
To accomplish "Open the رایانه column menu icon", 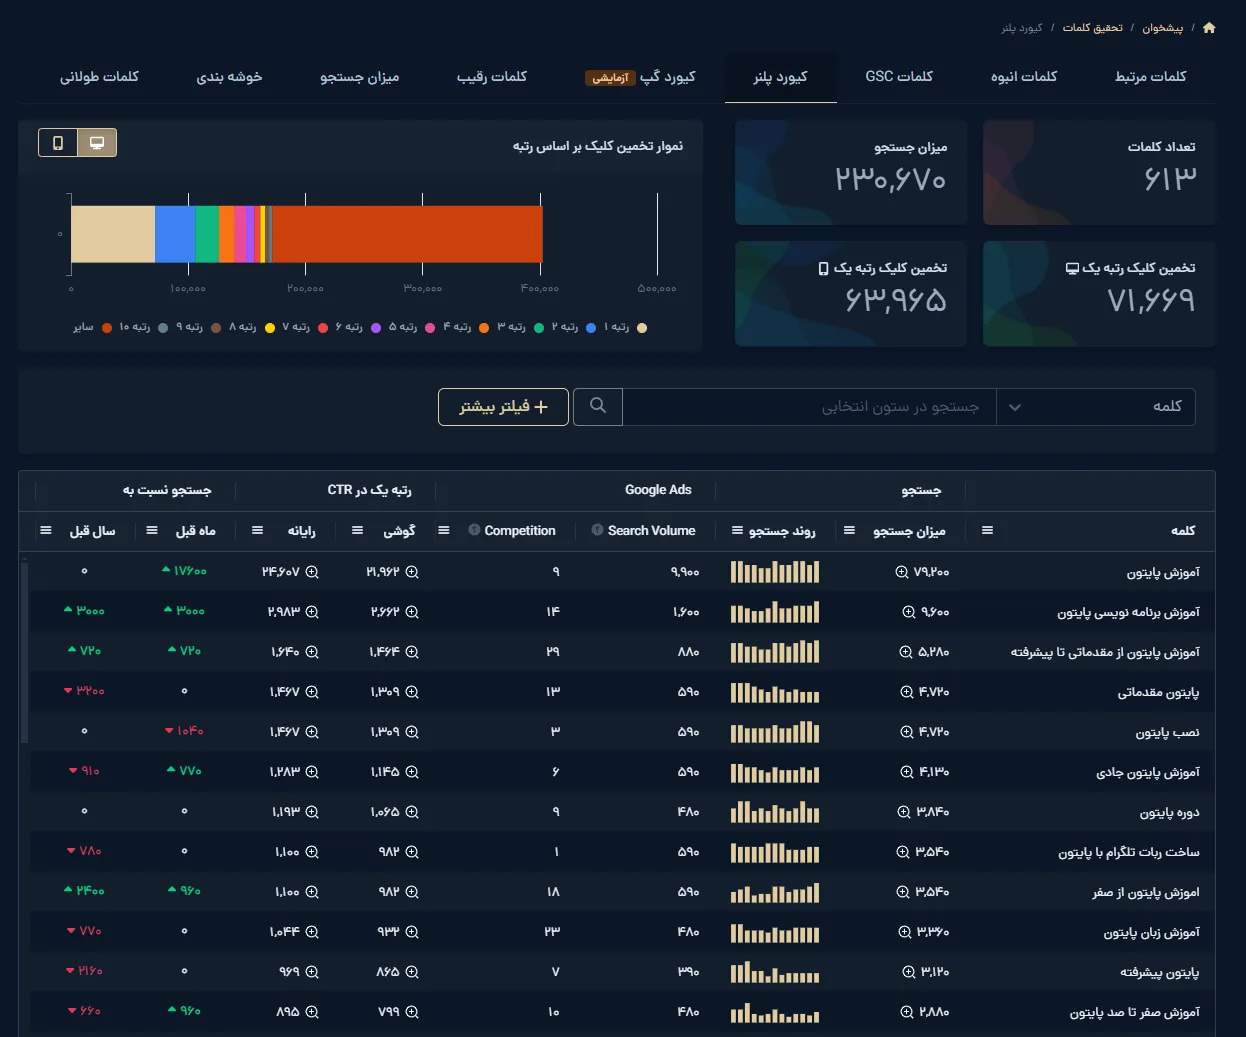I will [x=257, y=530].
